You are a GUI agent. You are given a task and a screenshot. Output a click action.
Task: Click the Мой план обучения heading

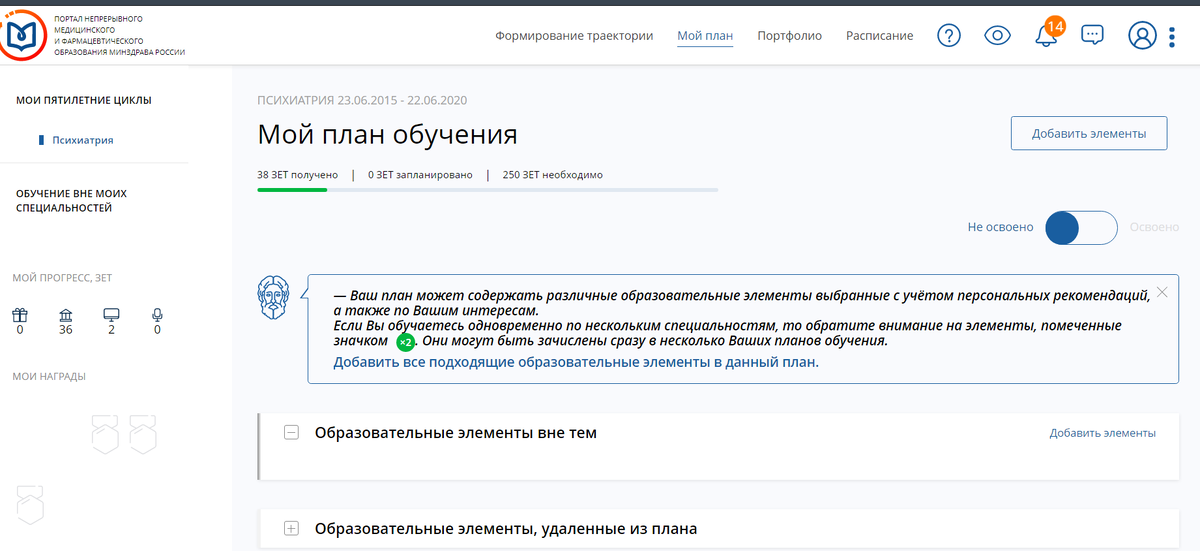(x=387, y=135)
